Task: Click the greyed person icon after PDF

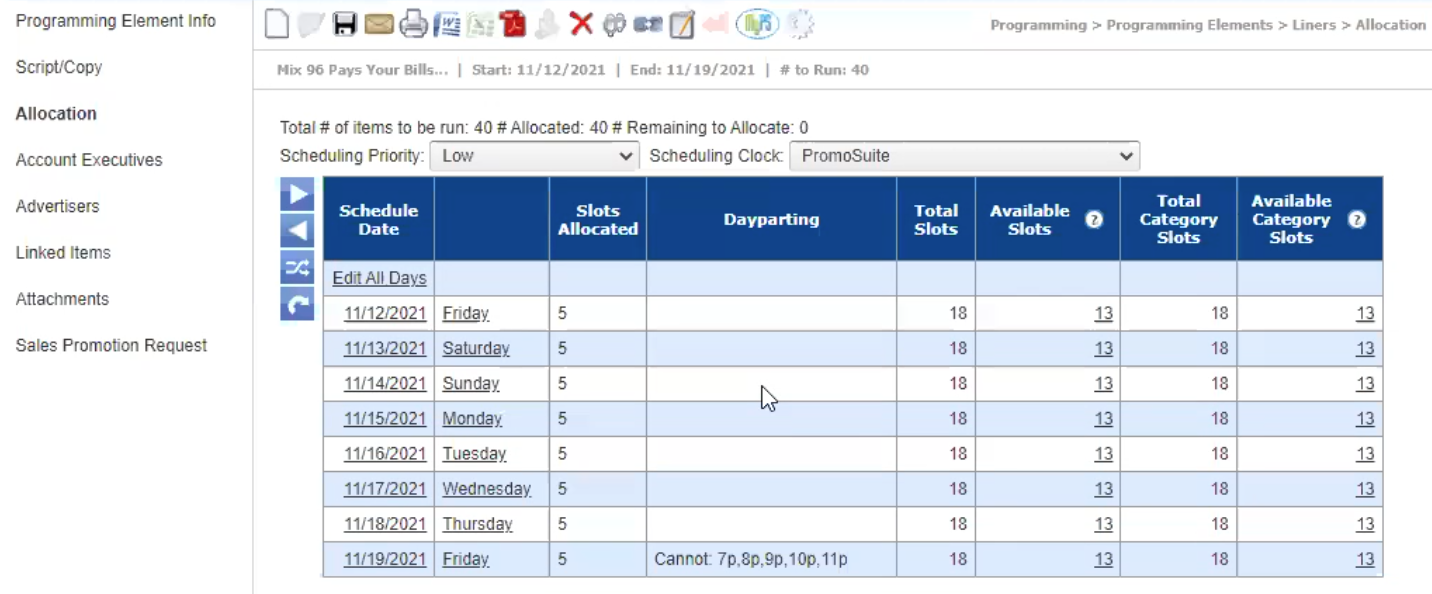Action: pos(546,25)
